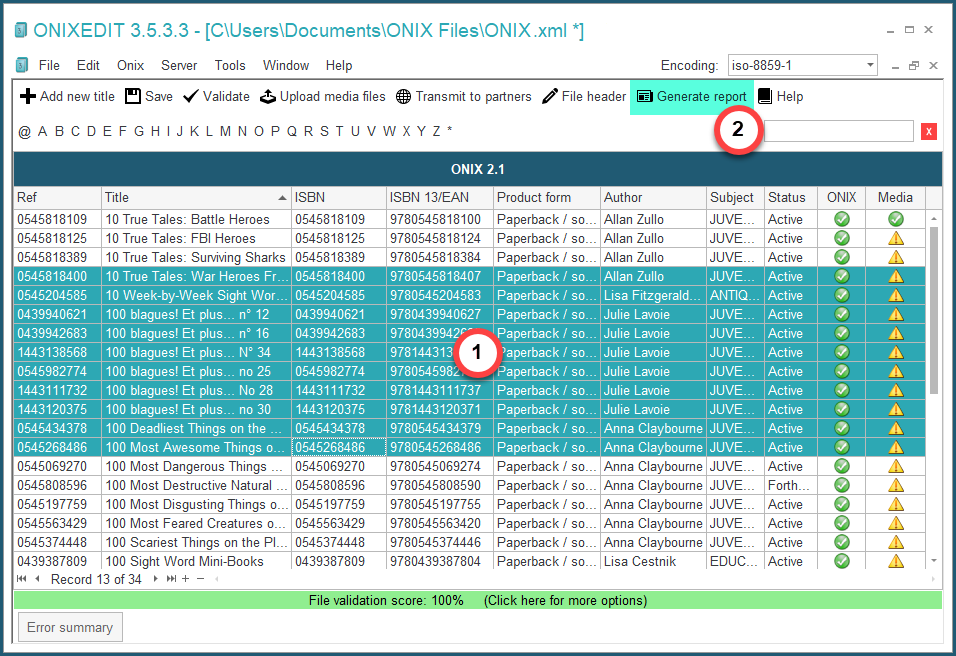Image resolution: width=956 pixels, height=656 pixels.
Task: Open the Onix menu
Action: pyautogui.click(x=130, y=65)
